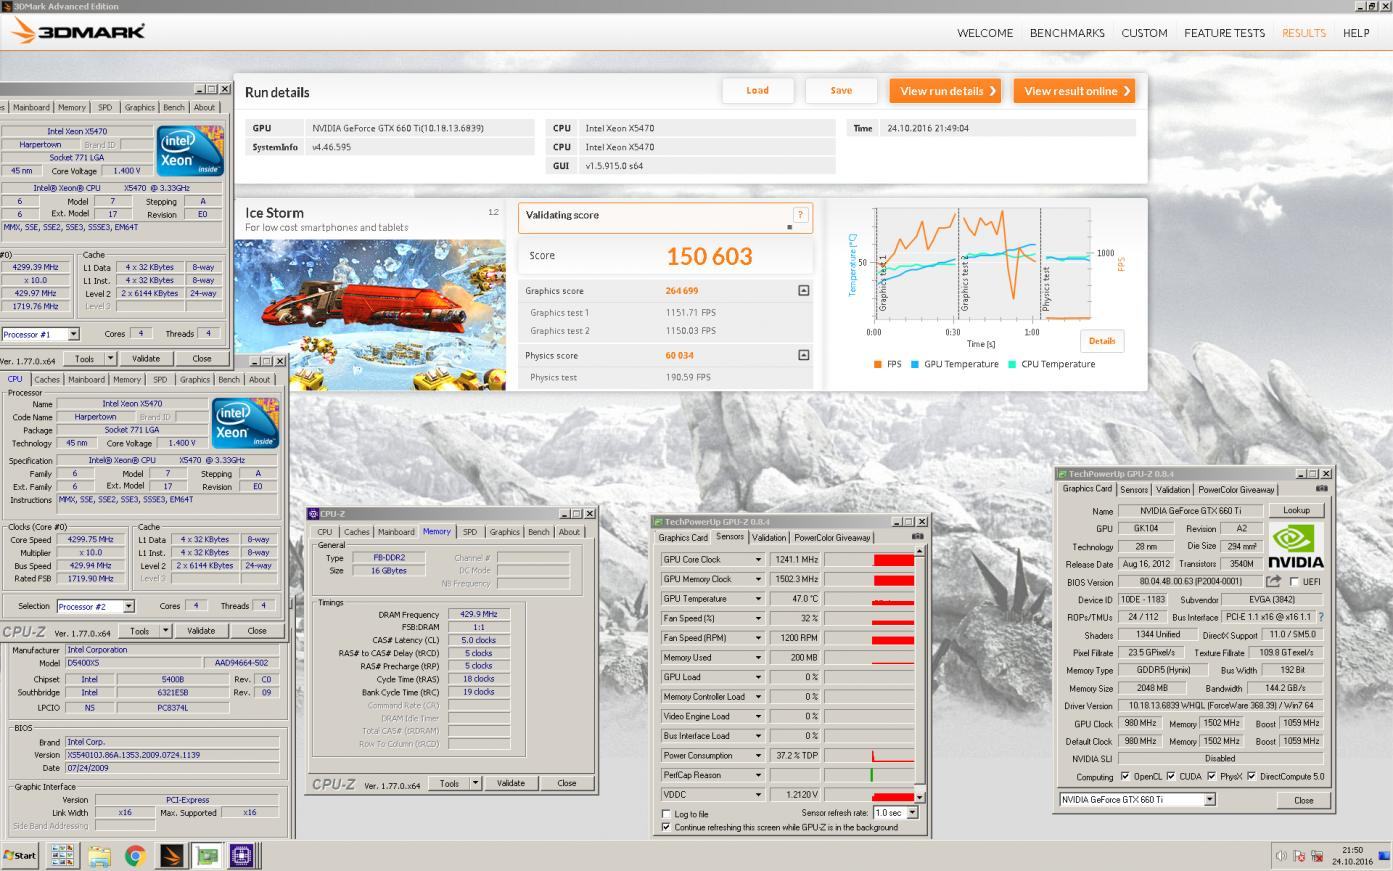Click the GPU-Z Sensors scrollbar up arrow
Viewport: 1393px width, 871px height.
920,551
